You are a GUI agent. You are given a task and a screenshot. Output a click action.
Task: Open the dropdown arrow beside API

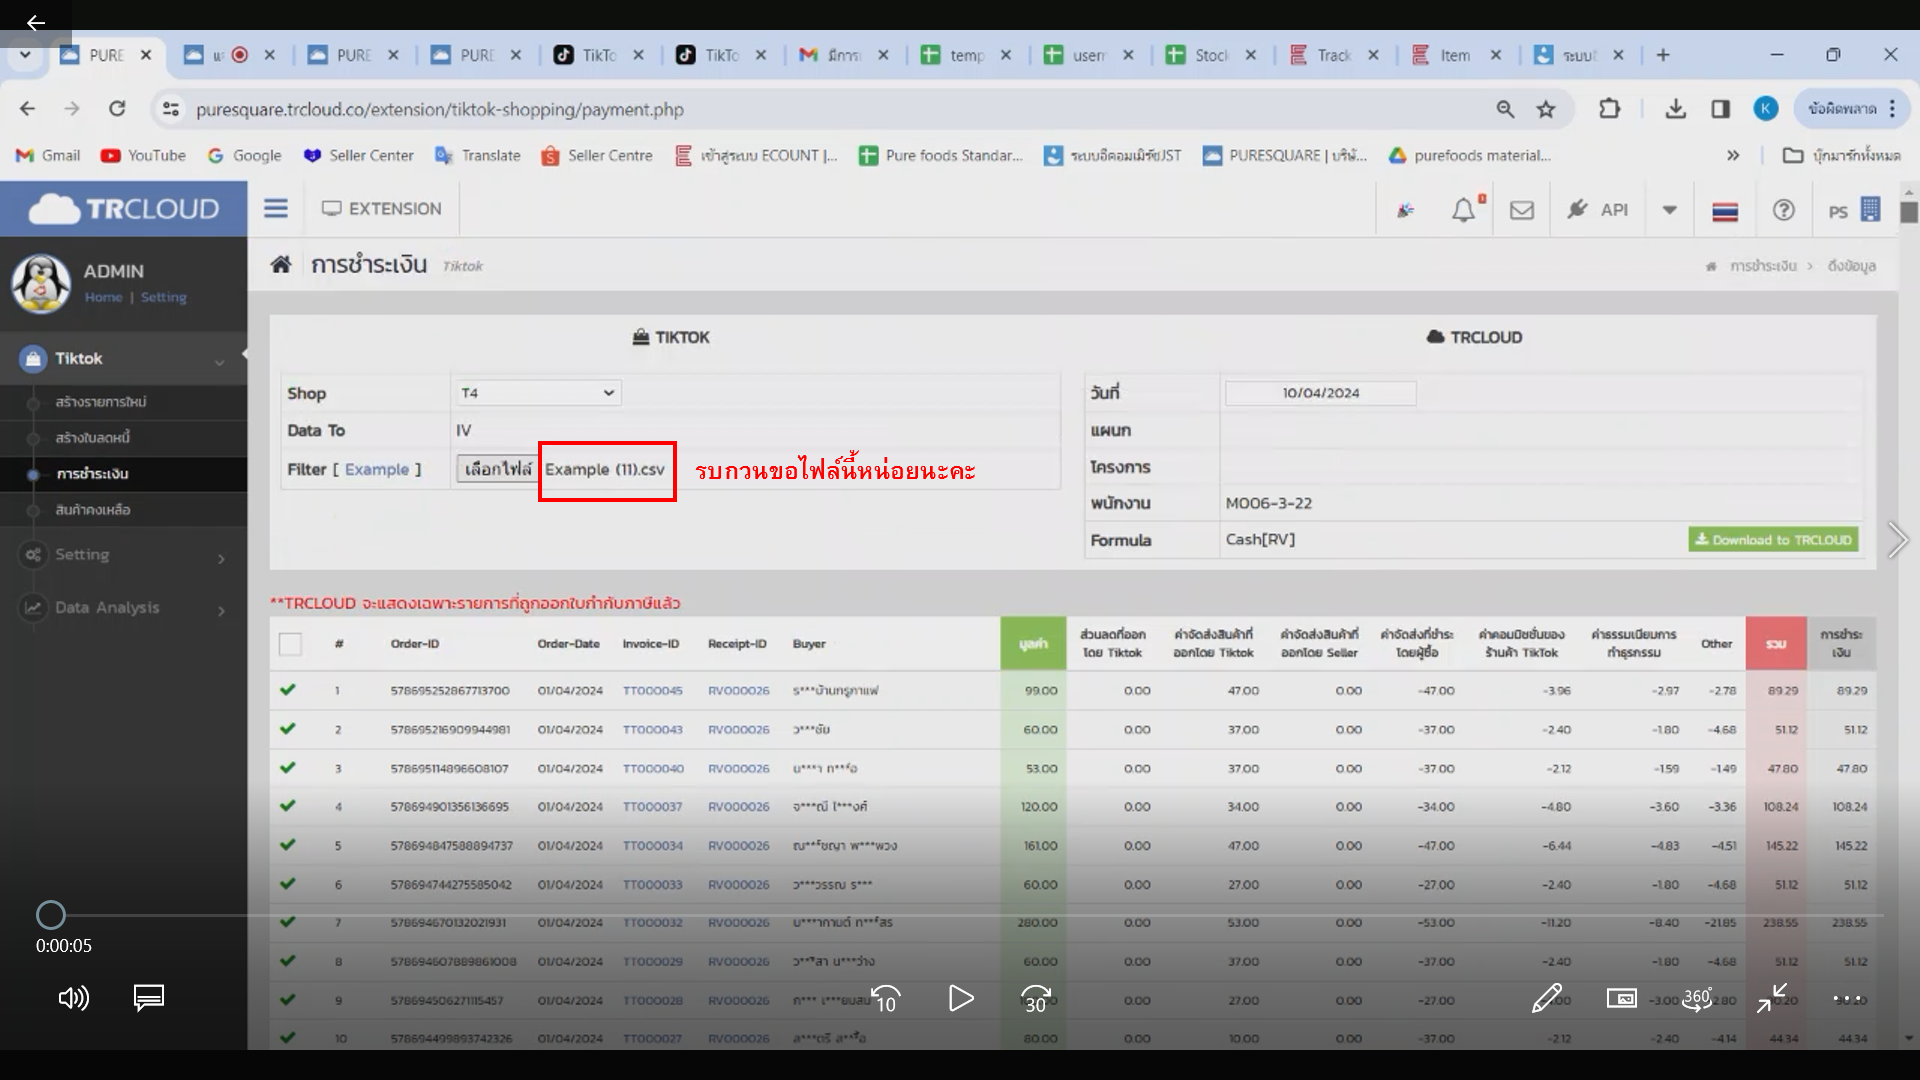pos(1669,210)
